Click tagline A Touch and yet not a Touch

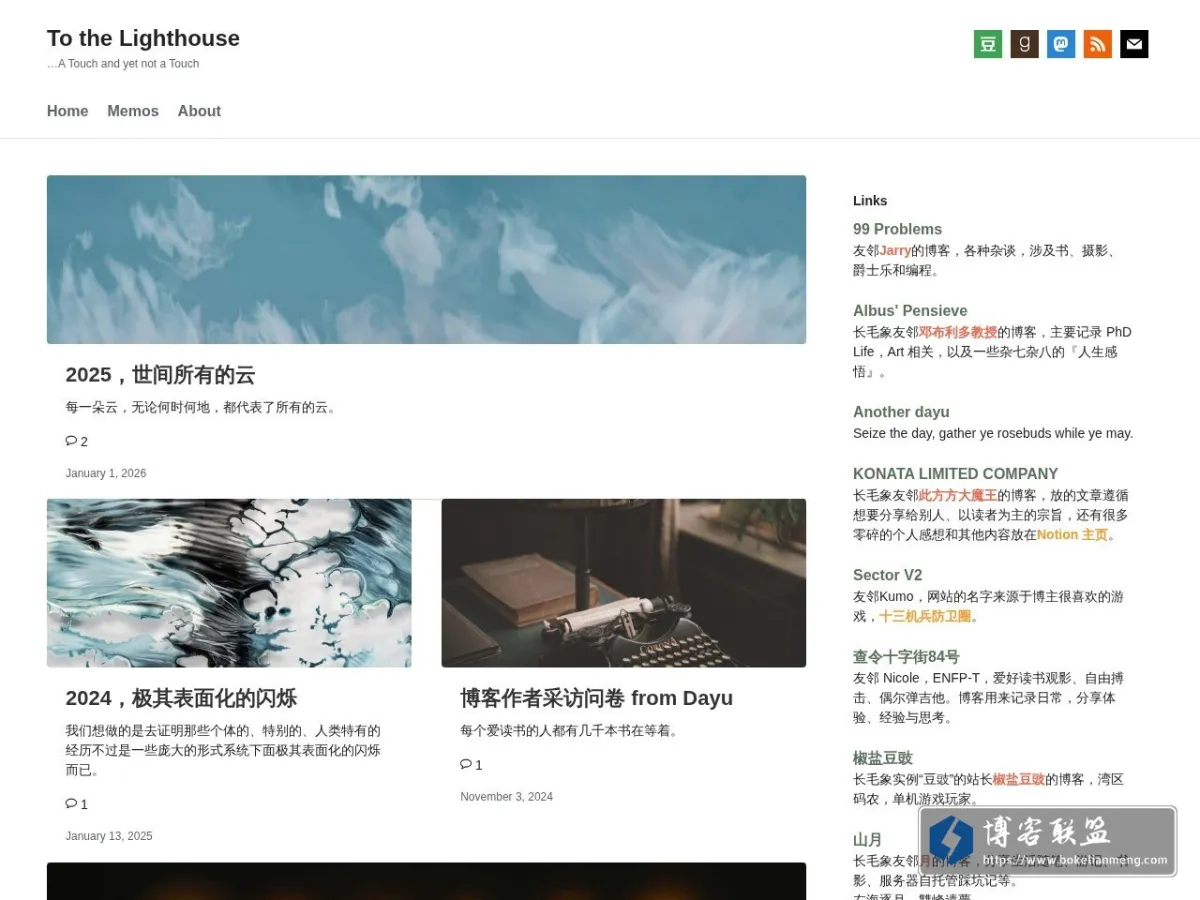click(123, 64)
